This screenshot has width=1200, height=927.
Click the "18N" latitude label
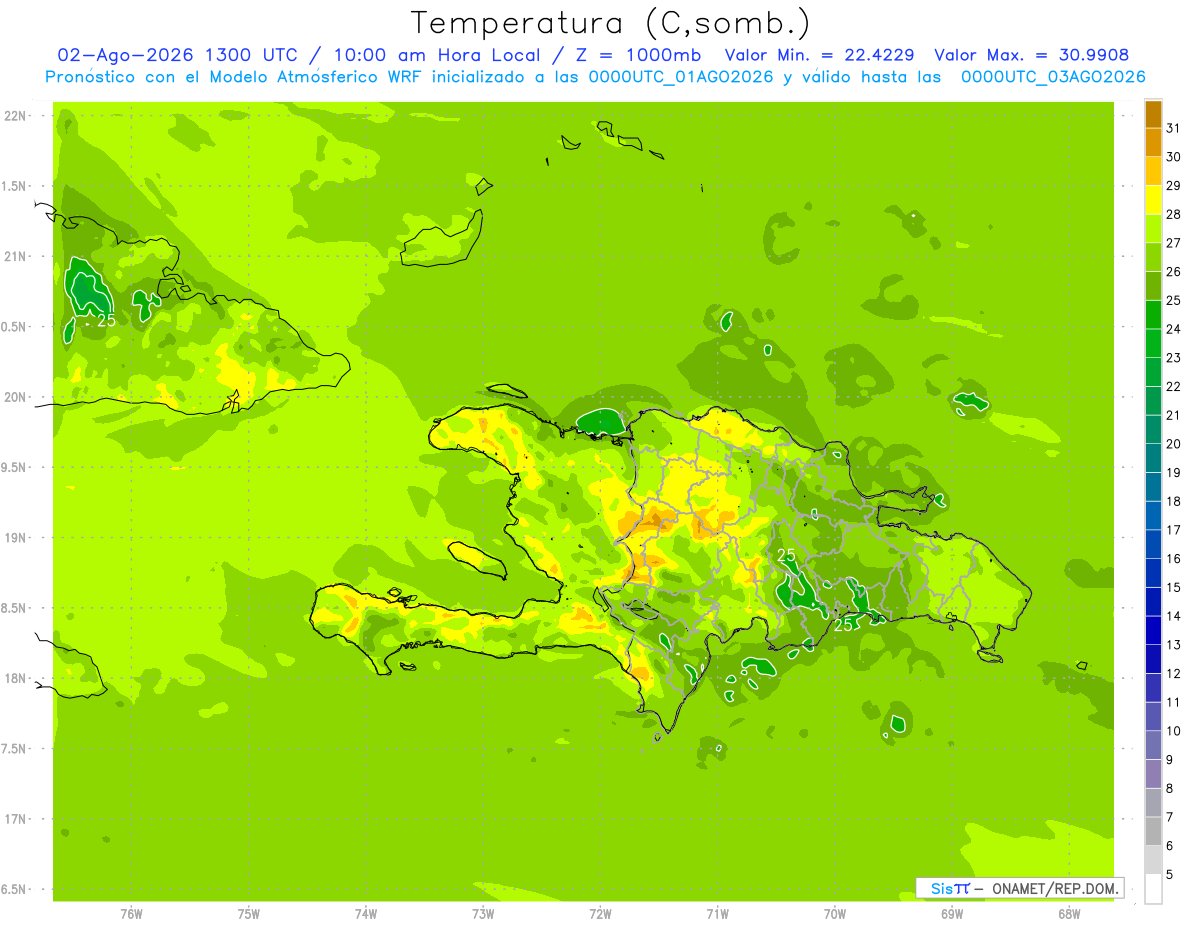click(x=15, y=678)
